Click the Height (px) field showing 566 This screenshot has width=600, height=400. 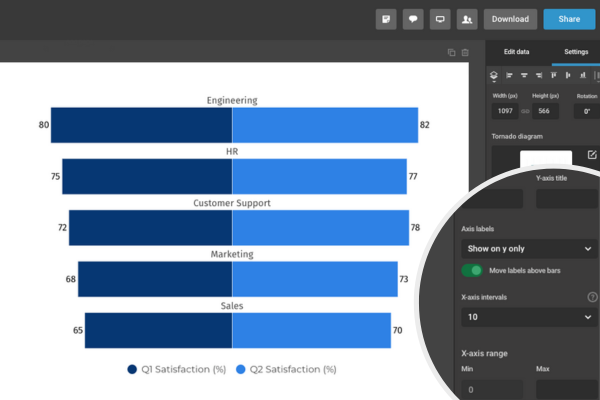[545, 111]
